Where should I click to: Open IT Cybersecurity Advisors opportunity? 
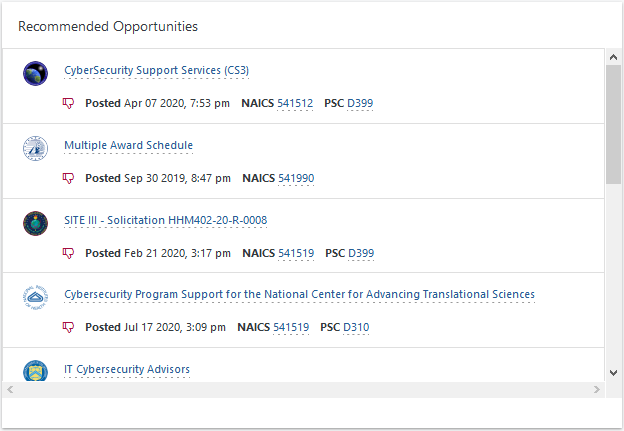127,370
